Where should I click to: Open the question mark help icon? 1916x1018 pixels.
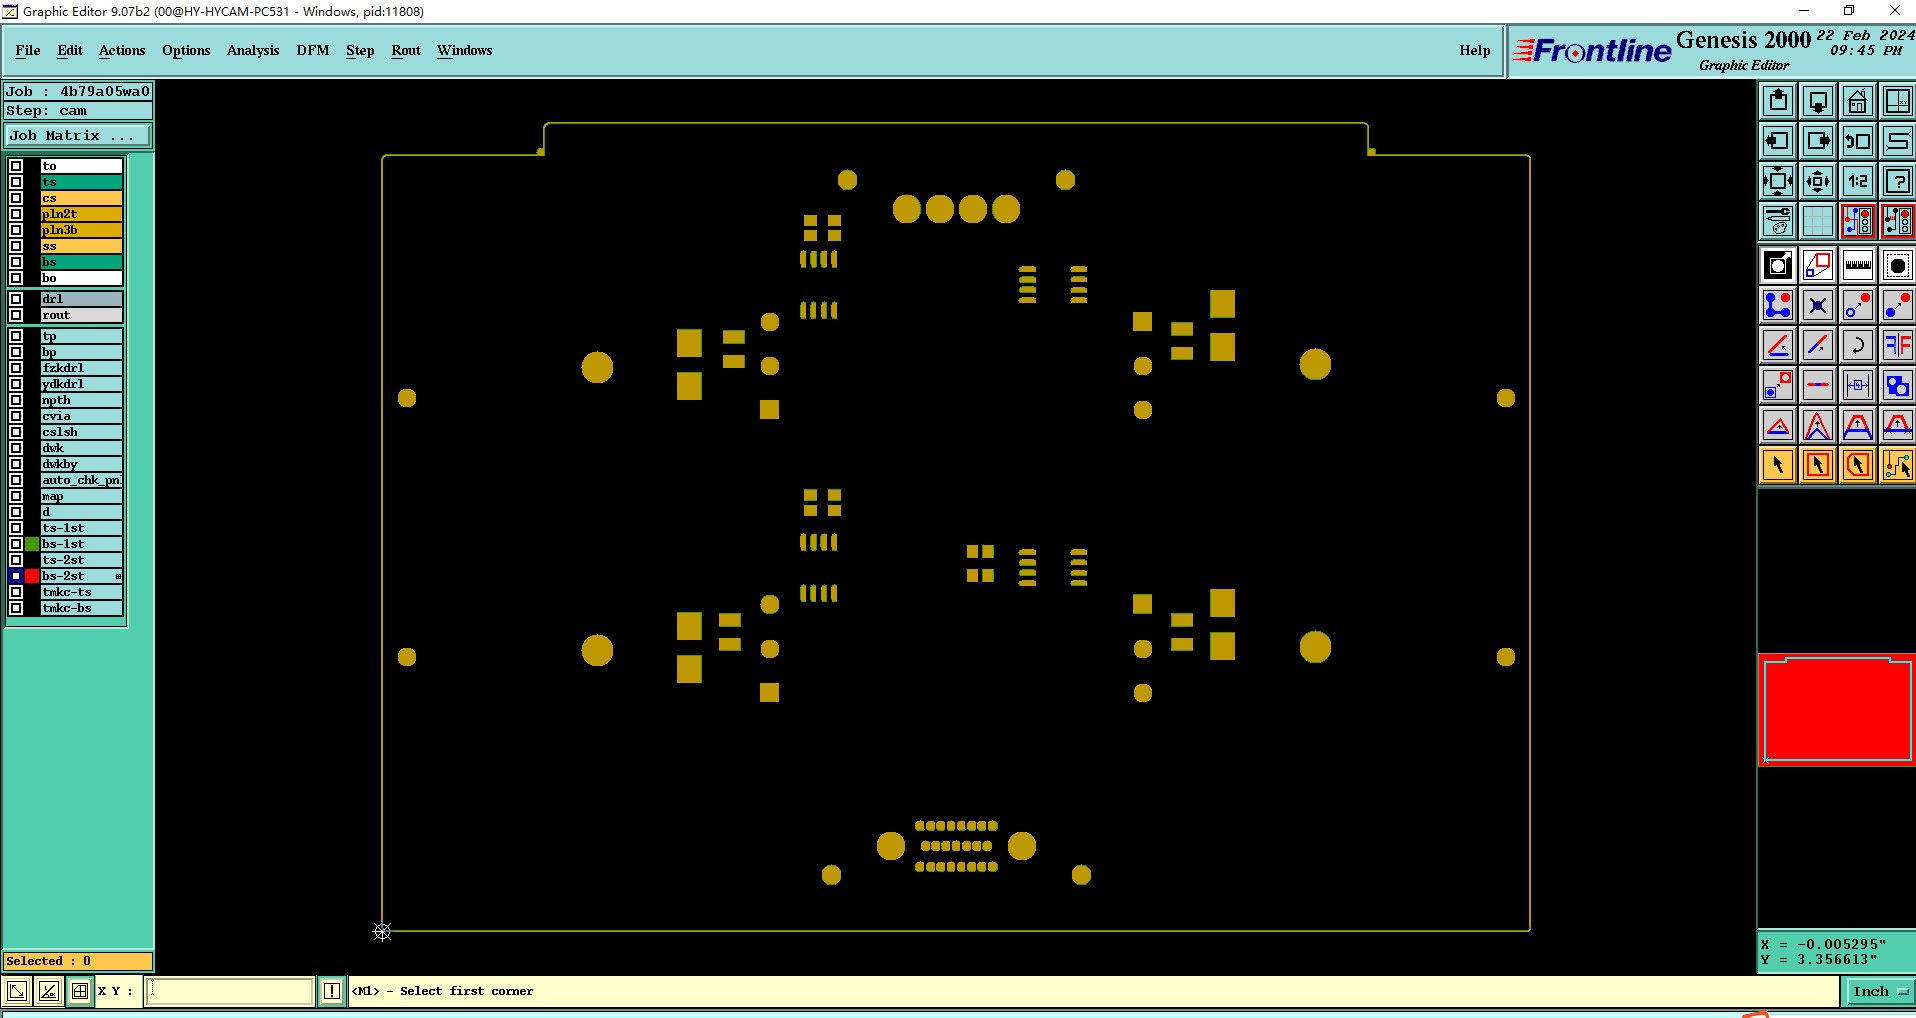[1897, 181]
